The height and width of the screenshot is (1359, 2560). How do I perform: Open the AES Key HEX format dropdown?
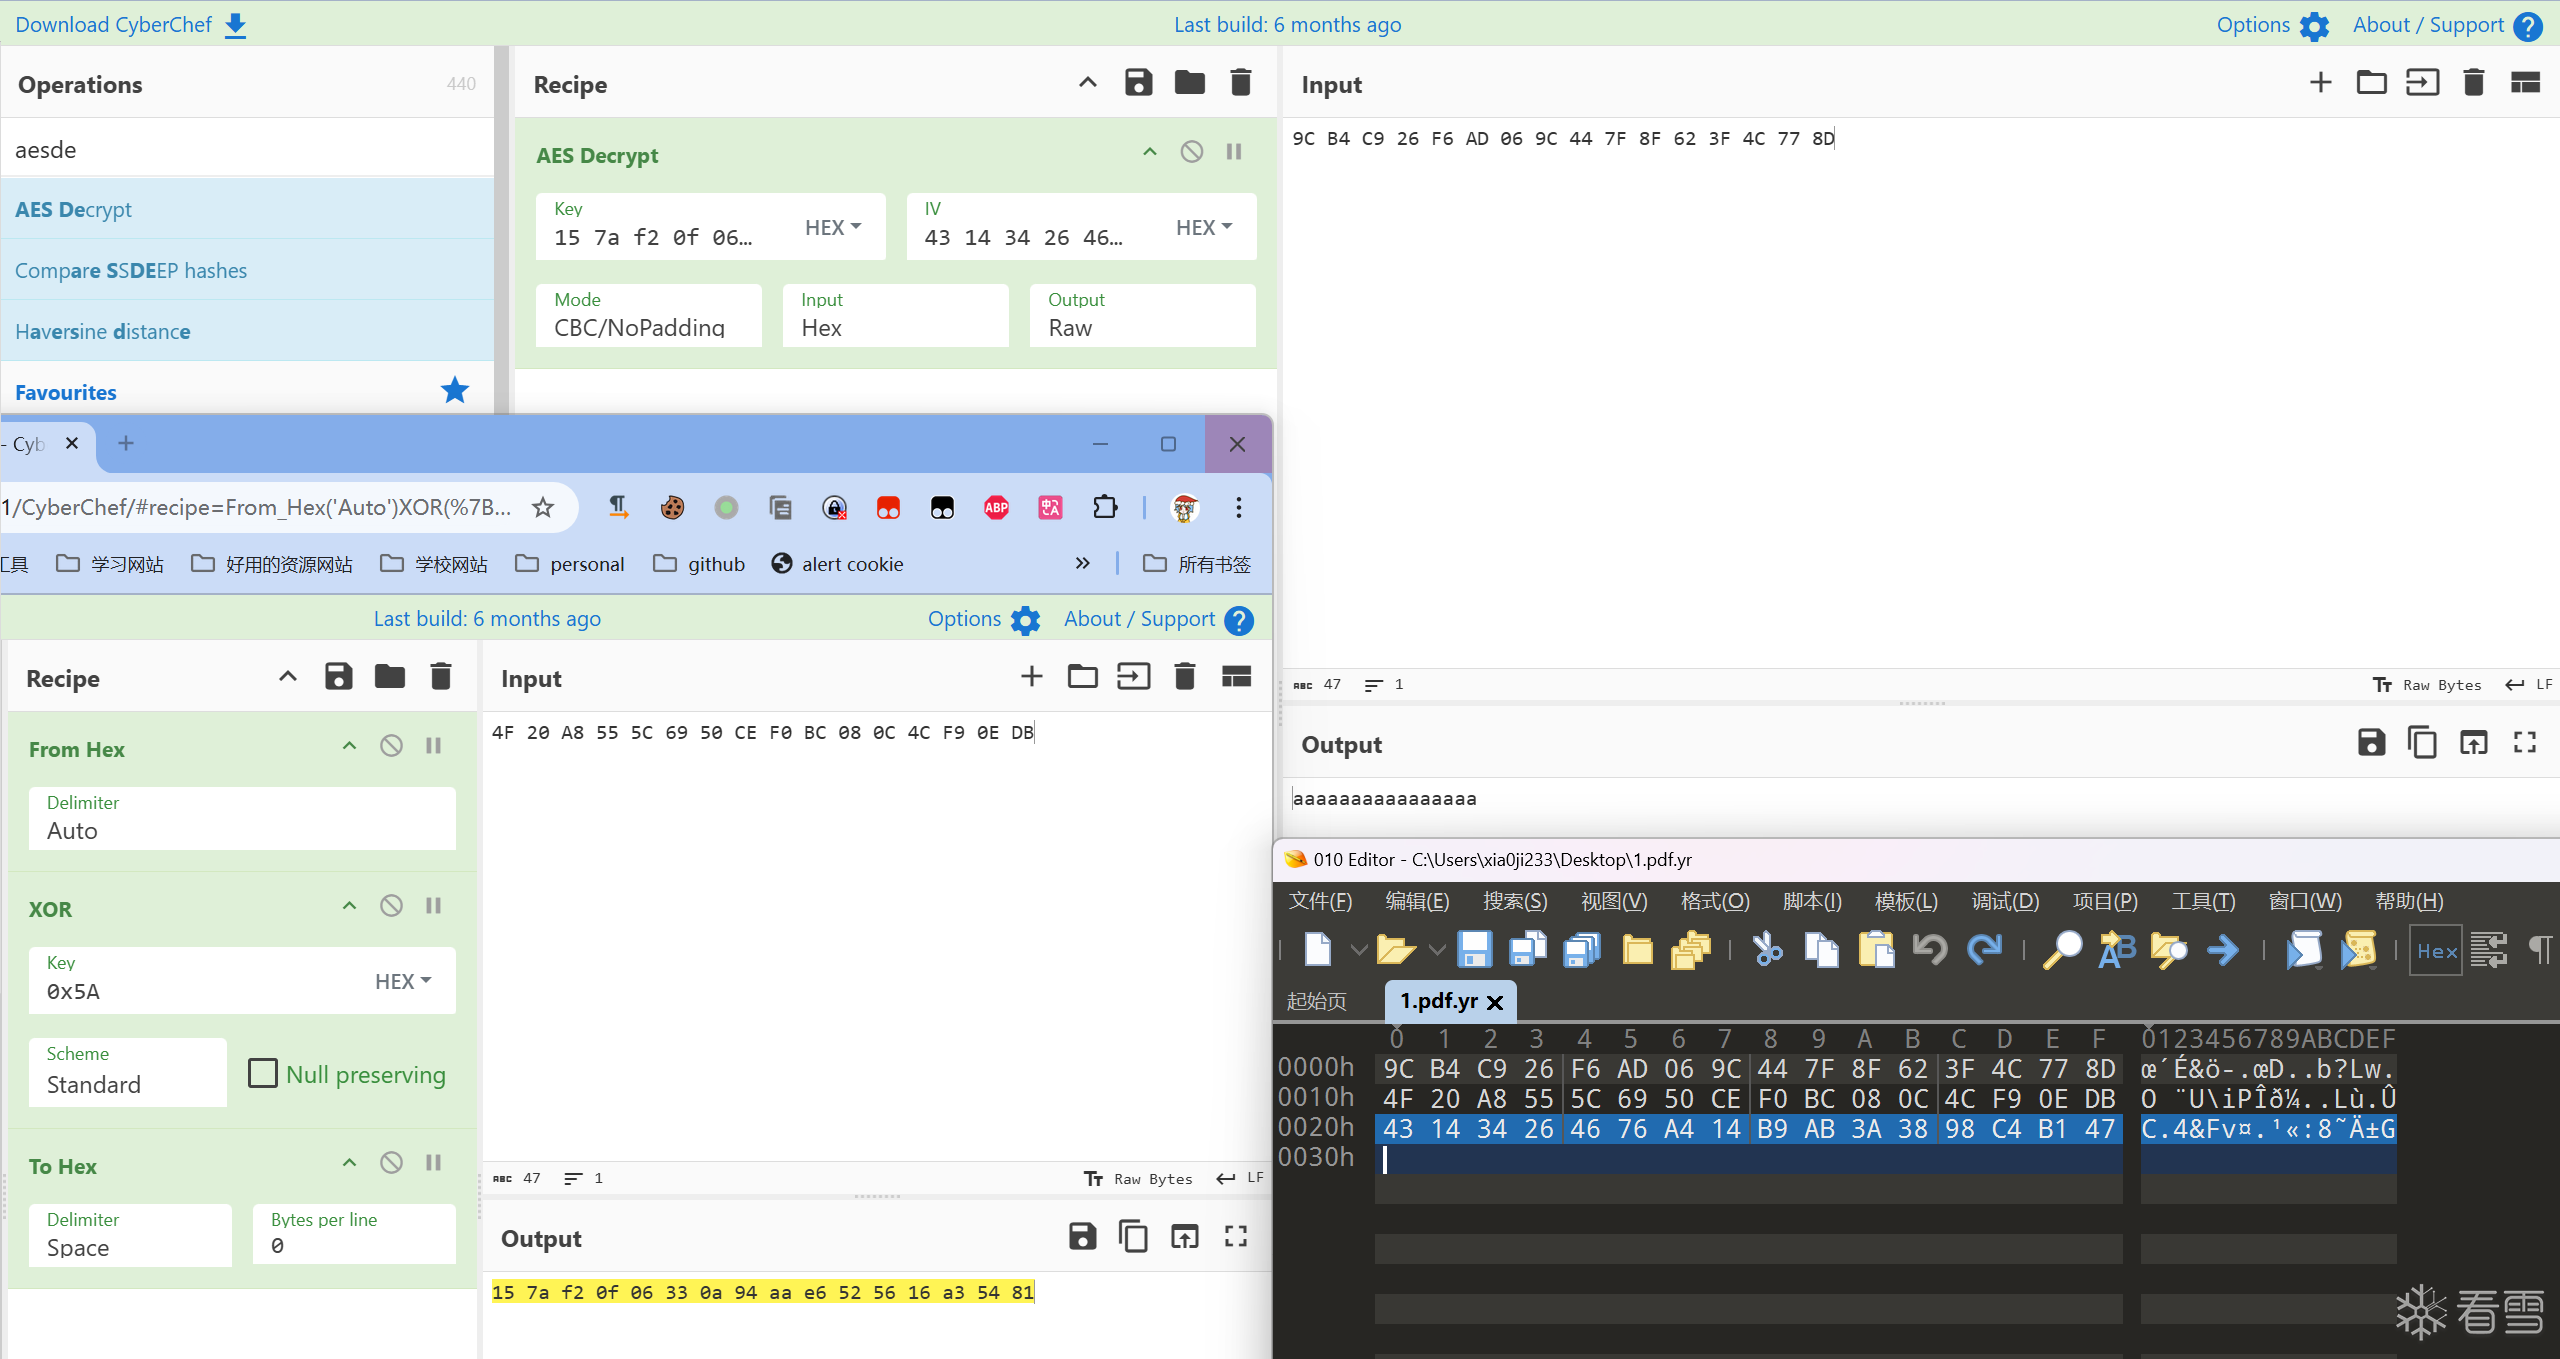pos(833,228)
